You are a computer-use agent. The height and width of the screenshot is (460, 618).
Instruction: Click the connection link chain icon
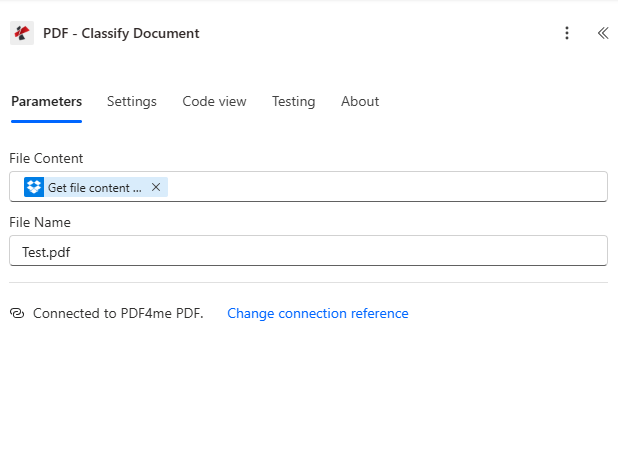coord(17,313)
